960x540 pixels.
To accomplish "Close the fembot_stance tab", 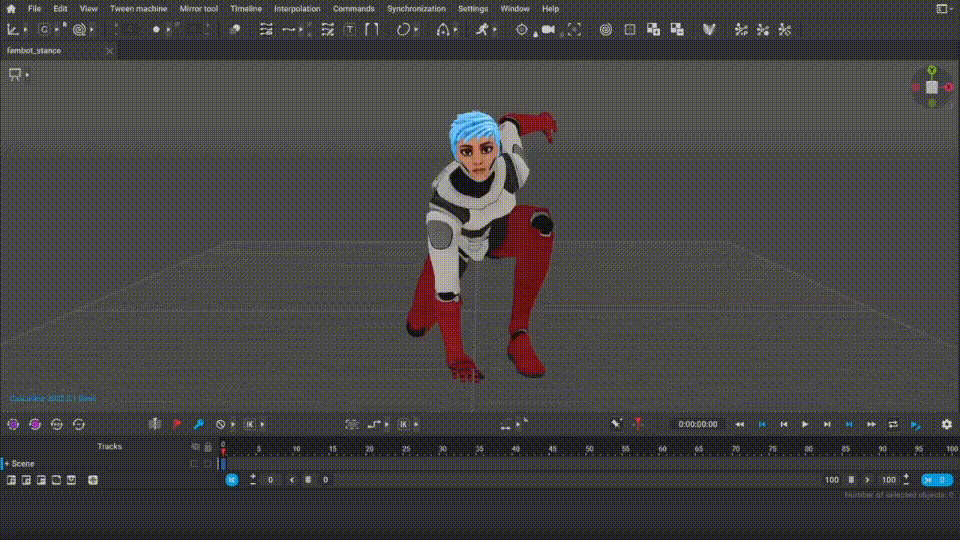I will [108, 50].
